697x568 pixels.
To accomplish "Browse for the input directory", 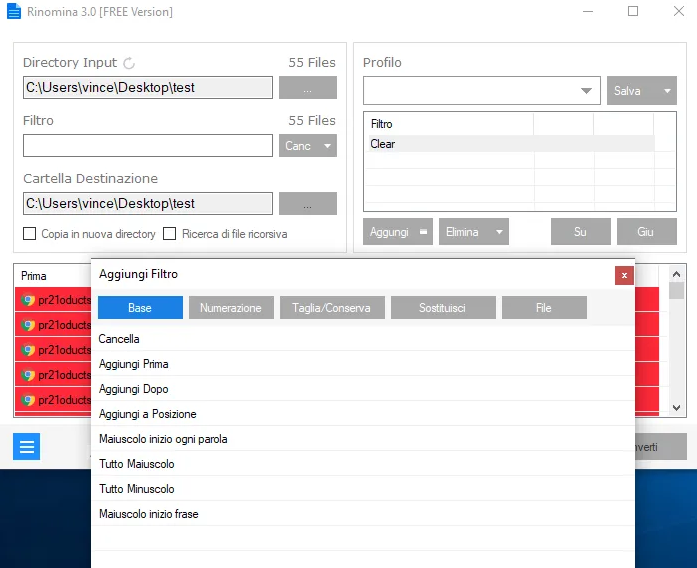I will (308, 87).
